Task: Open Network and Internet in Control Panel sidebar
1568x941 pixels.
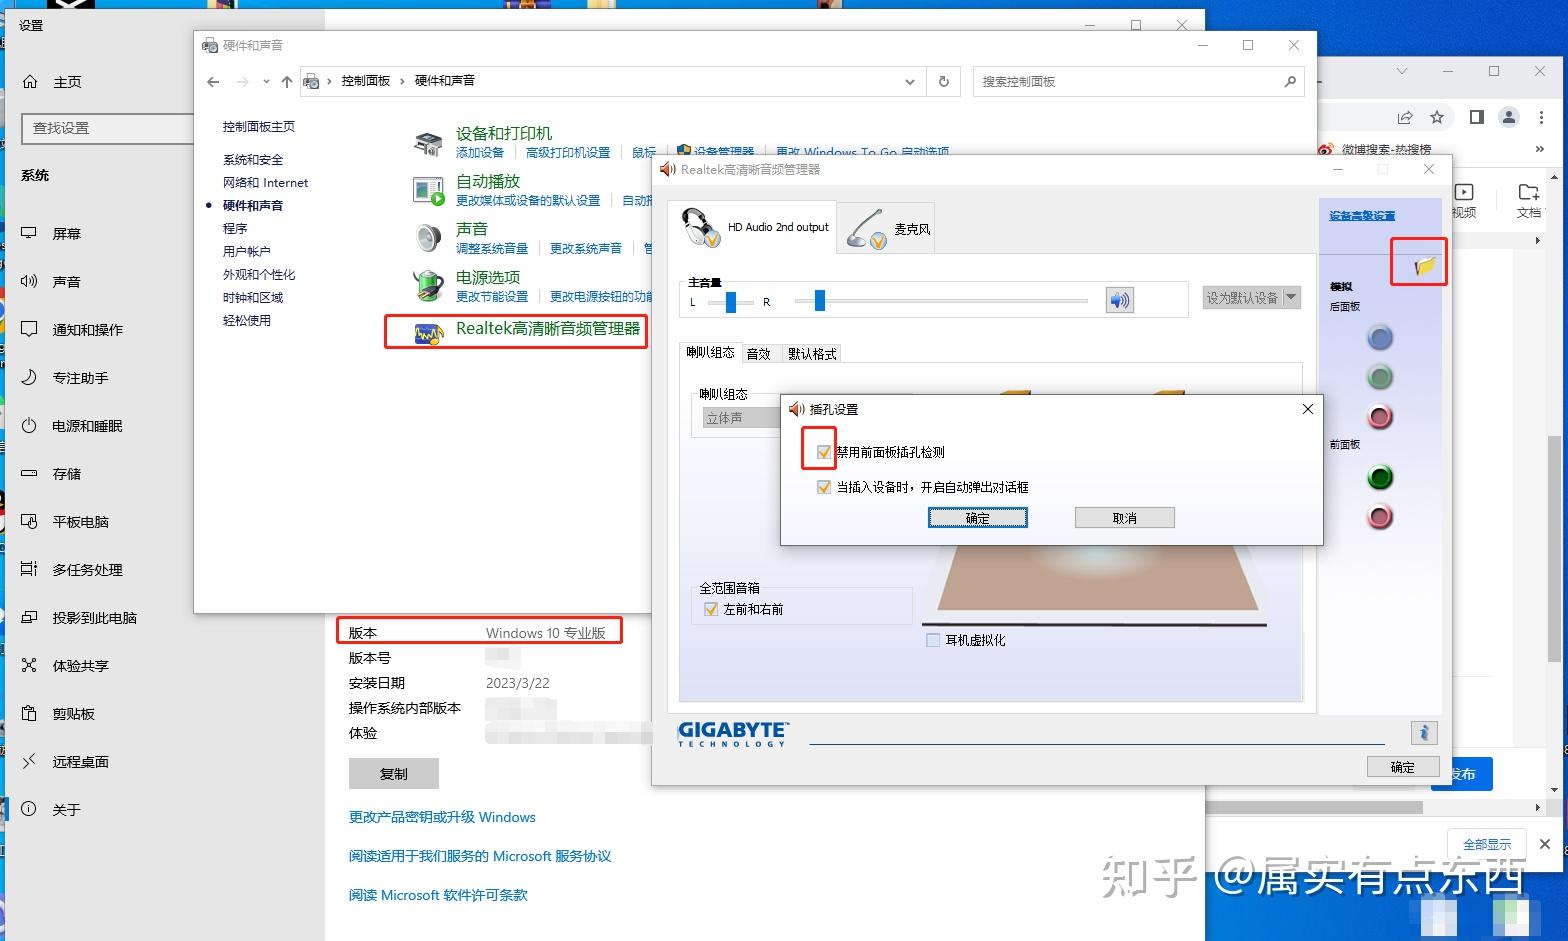Action: [265, 183]
